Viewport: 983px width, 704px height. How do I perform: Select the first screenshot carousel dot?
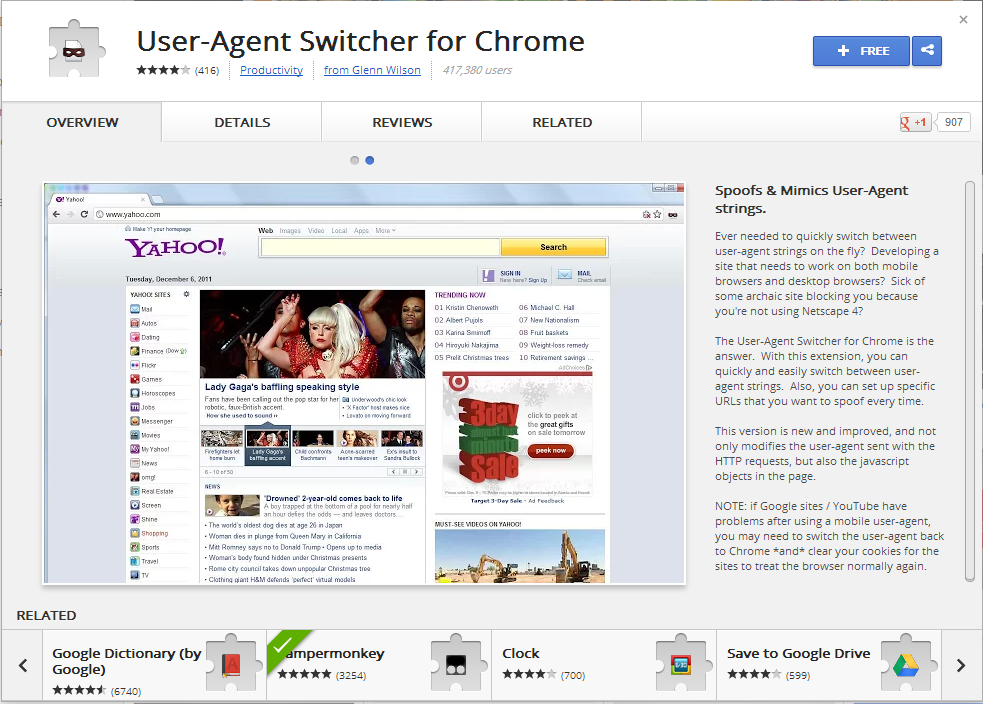click(x=355, y=160)
